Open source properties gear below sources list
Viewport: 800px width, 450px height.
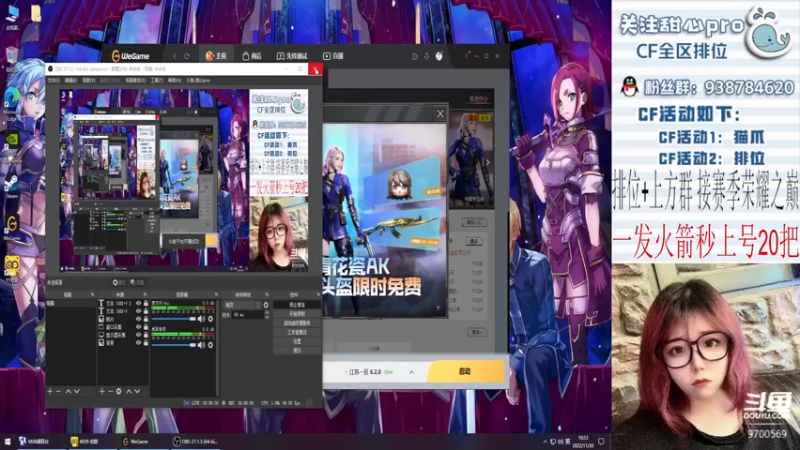click(x=119, y=391)
